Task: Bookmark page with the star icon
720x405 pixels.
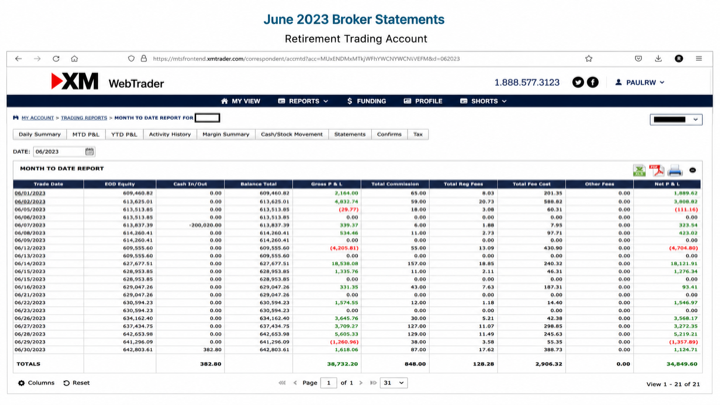Action: 589,59
